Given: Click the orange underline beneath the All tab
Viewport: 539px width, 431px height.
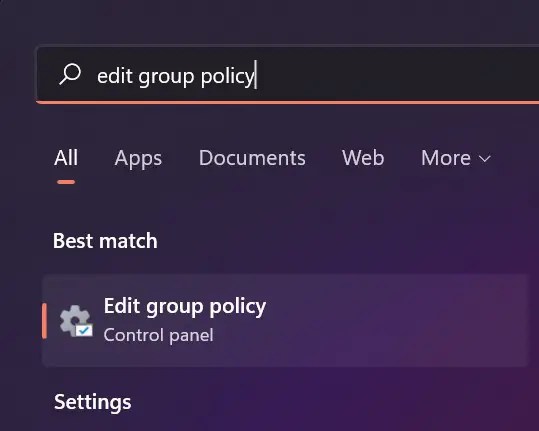Looking at the screenshot, I should point(66,182).
